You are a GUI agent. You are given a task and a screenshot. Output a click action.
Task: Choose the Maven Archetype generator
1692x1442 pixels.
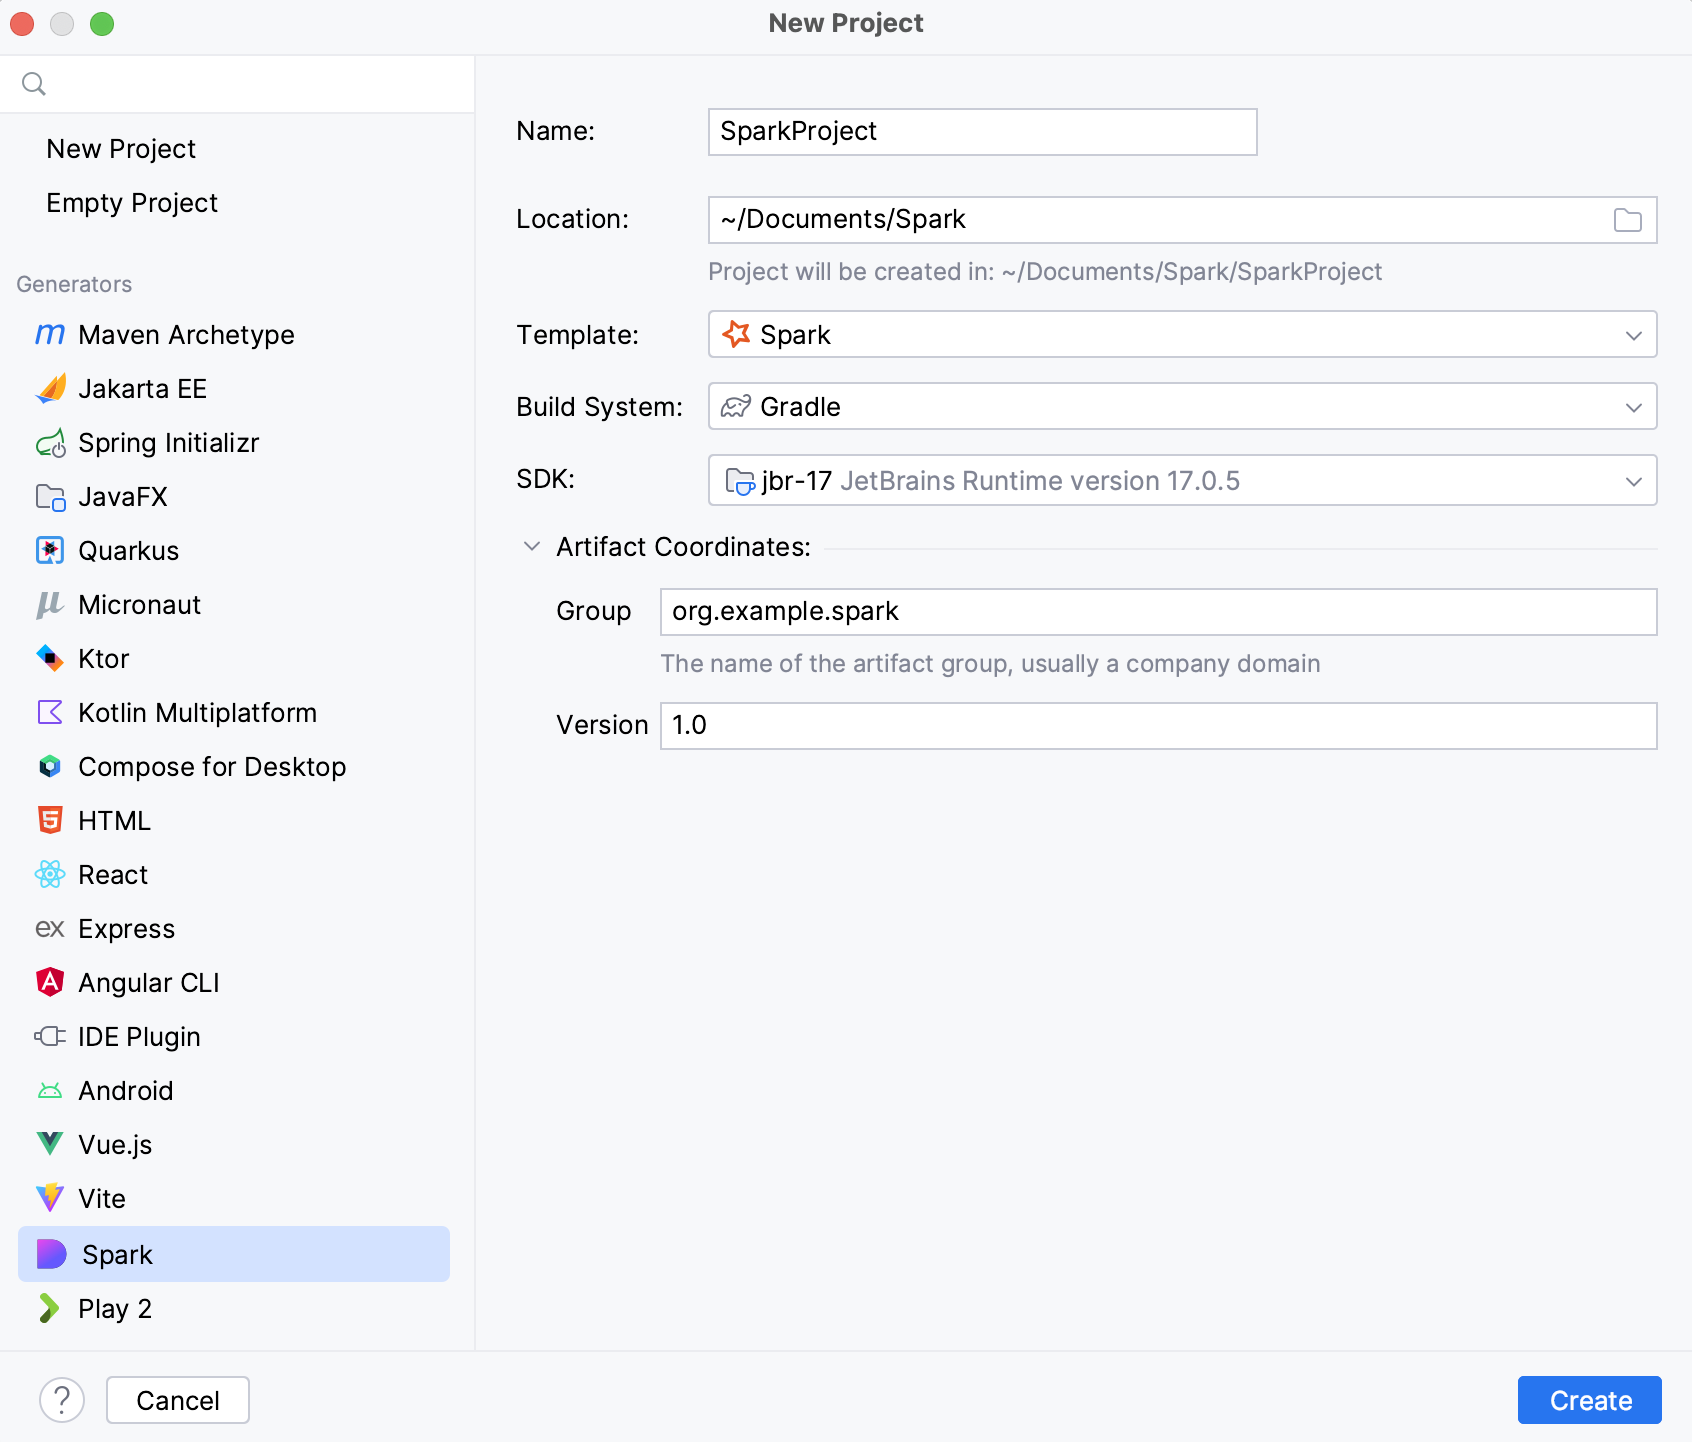click(x=234, y=334)
